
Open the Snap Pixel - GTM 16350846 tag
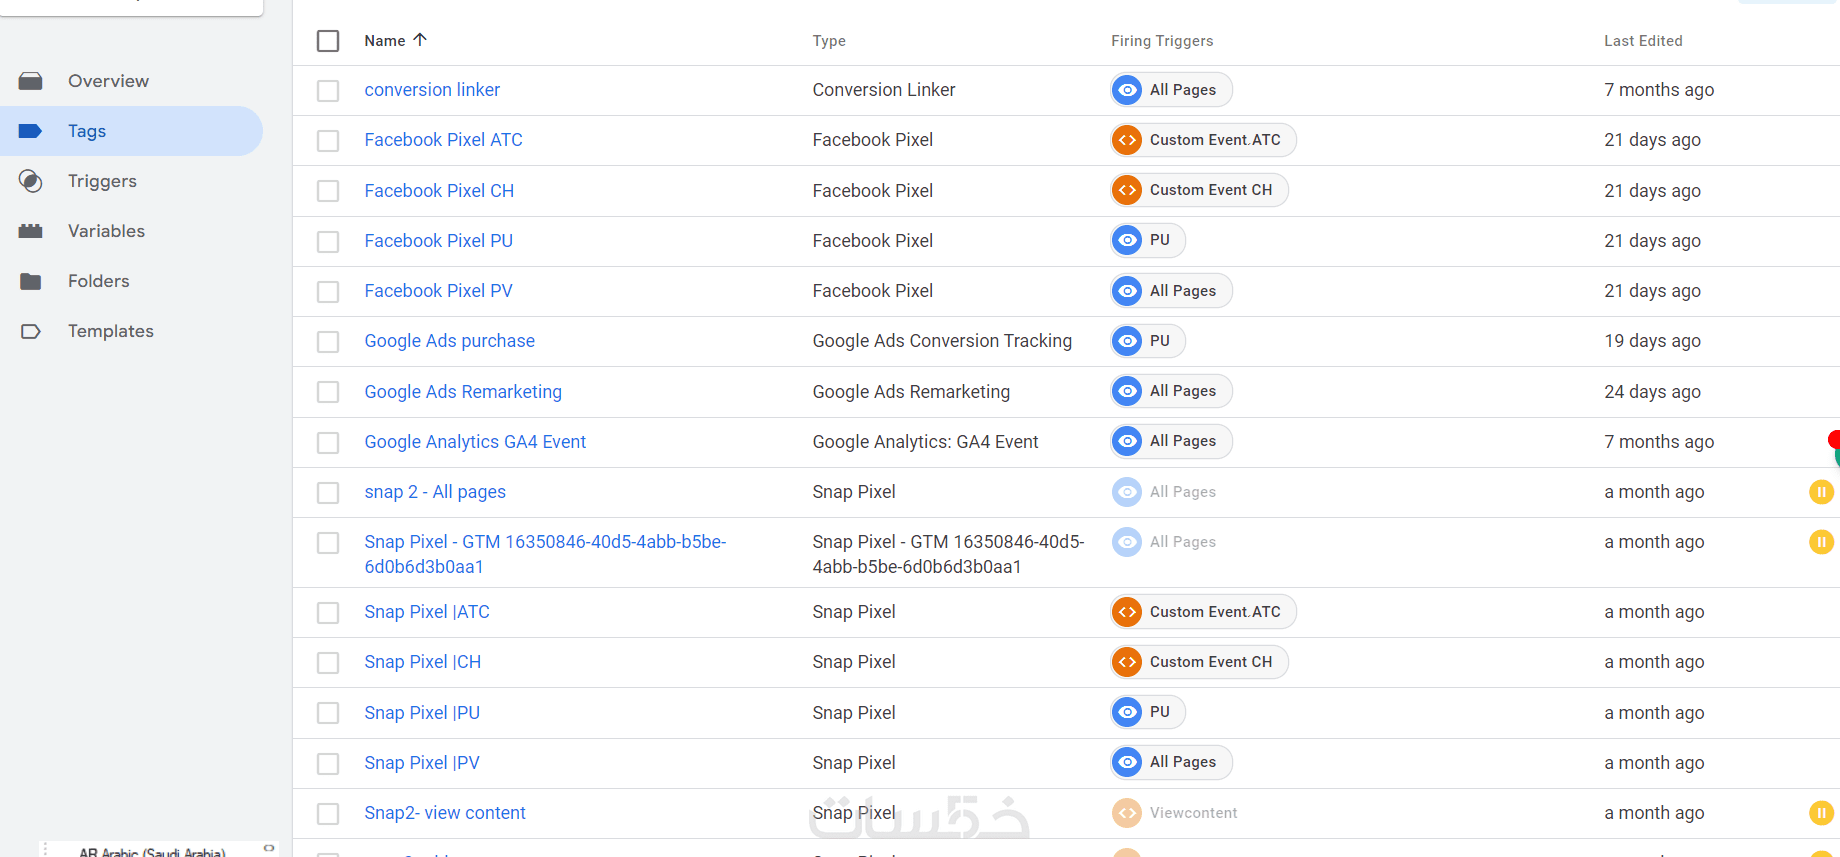click(x=545, y=554)
